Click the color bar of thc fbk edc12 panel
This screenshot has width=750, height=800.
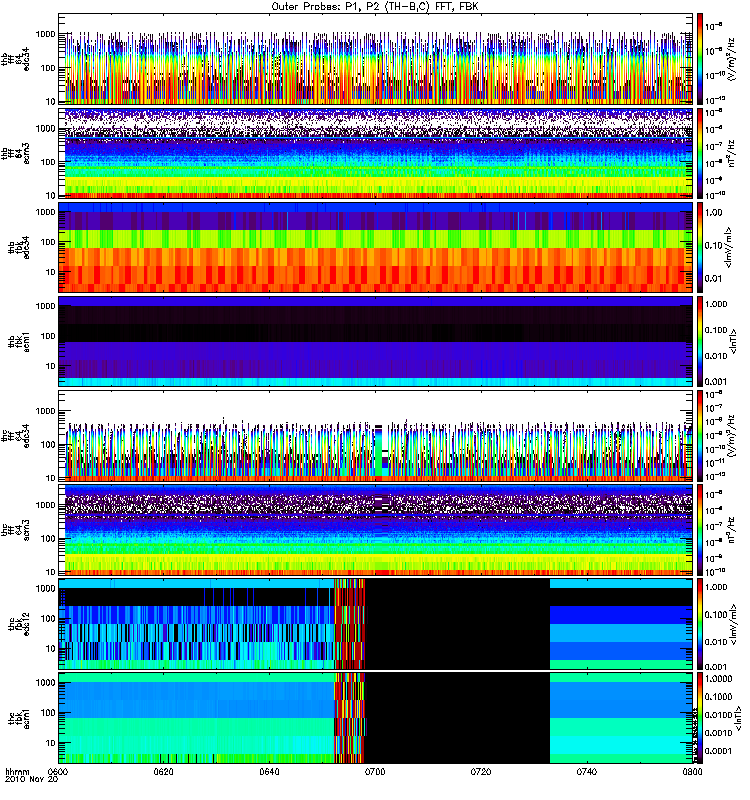click(700, 624)
